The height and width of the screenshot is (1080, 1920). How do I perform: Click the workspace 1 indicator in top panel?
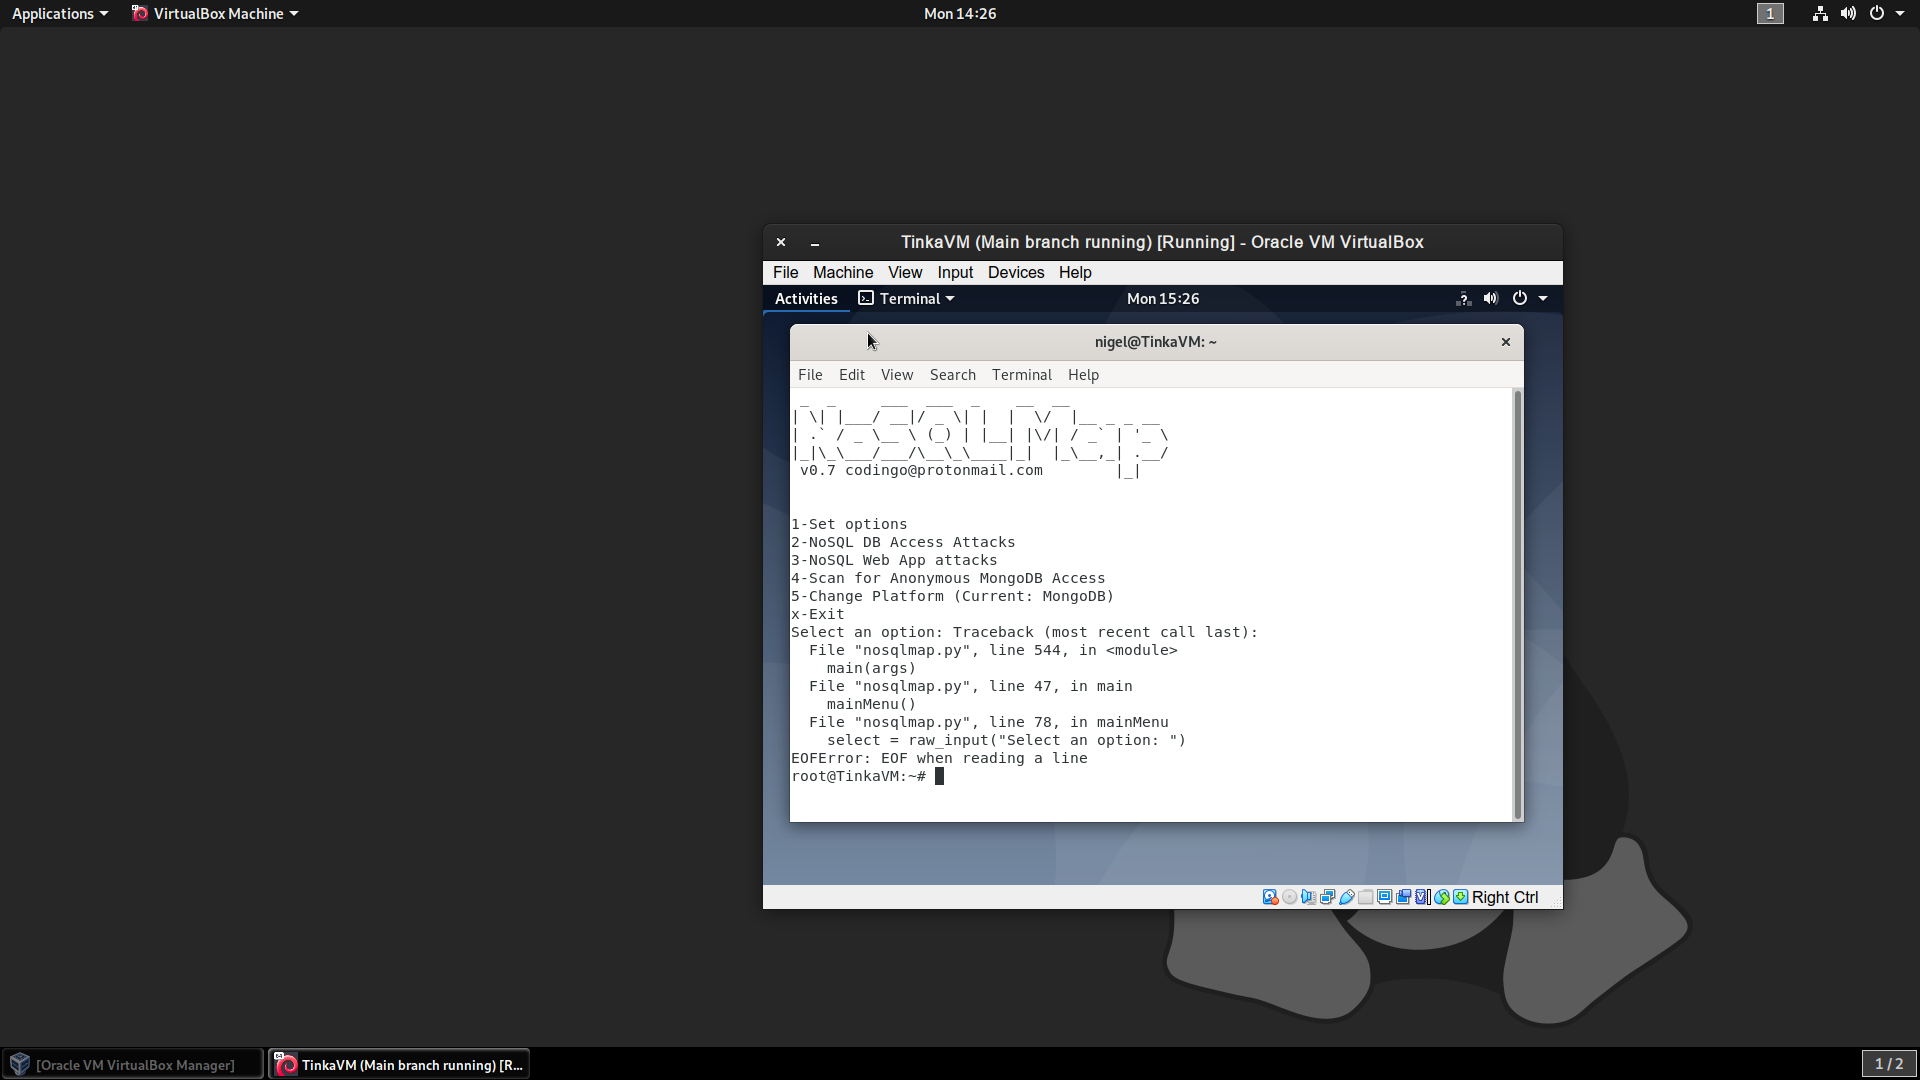click(x=1769, y=13)
